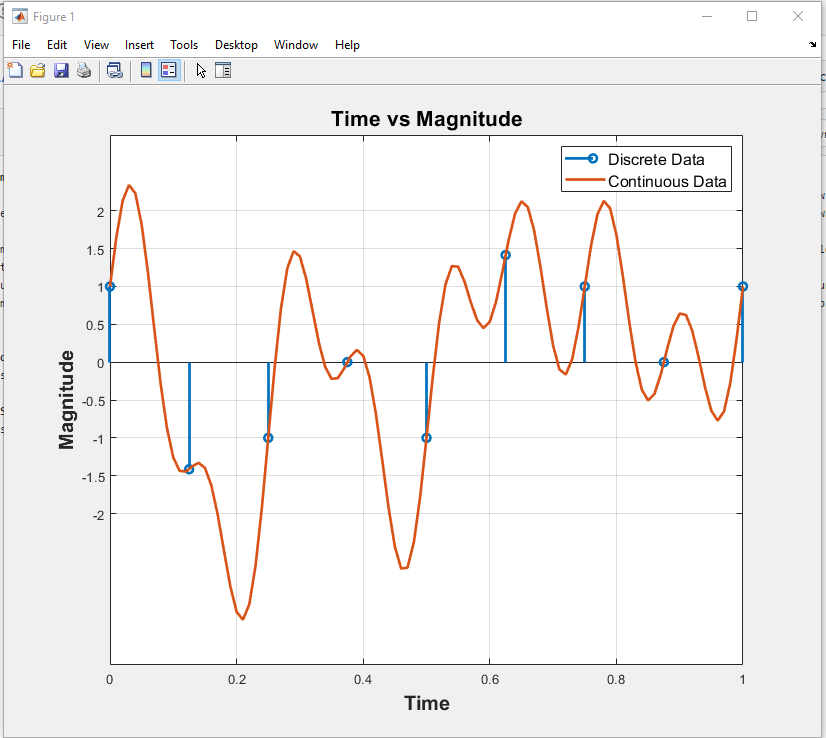Activate the Edit Plot arrow tool

point(200,70)
